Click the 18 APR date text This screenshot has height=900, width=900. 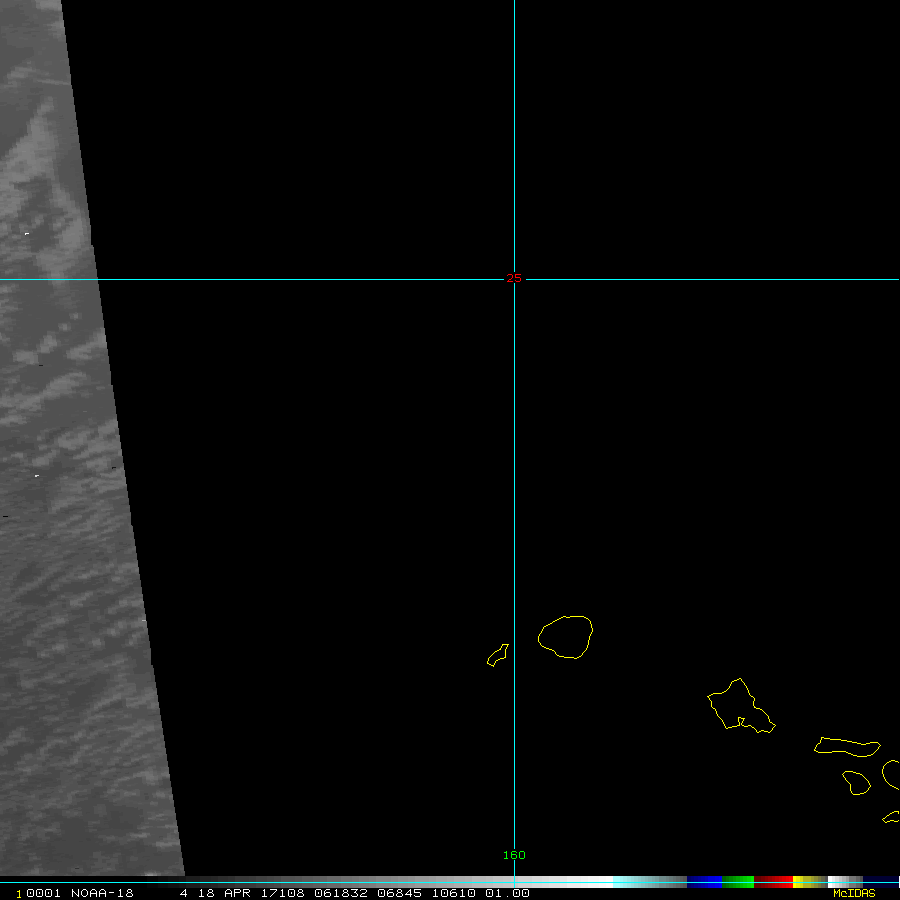(x=220, y=893)
